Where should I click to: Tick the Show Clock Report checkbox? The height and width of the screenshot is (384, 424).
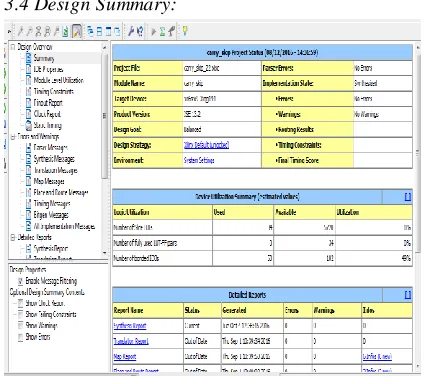pos(20,303)
